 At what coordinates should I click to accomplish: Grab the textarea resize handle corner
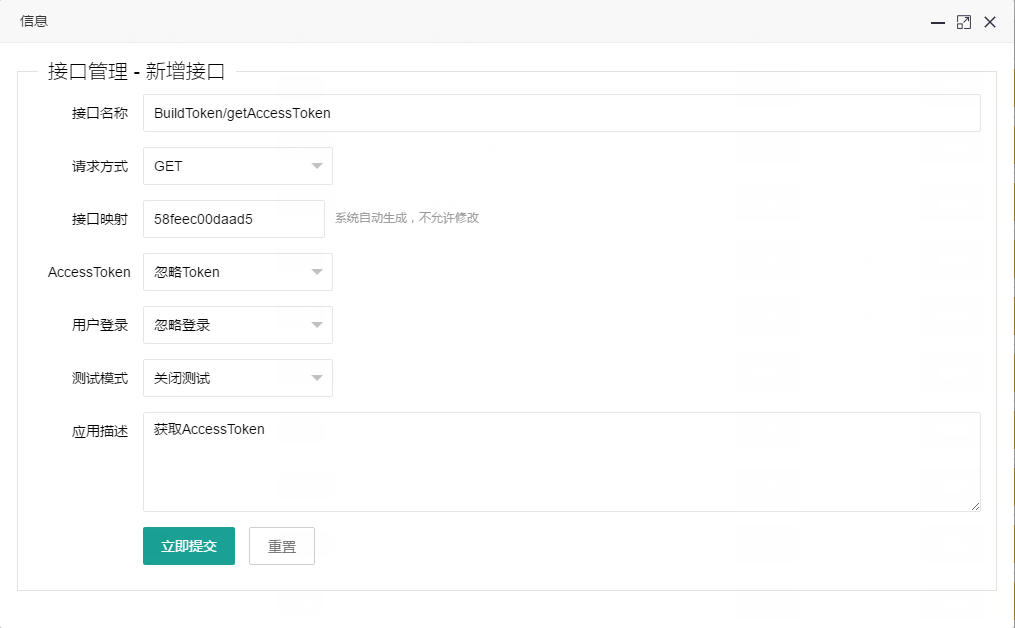(x=975, y=506)
